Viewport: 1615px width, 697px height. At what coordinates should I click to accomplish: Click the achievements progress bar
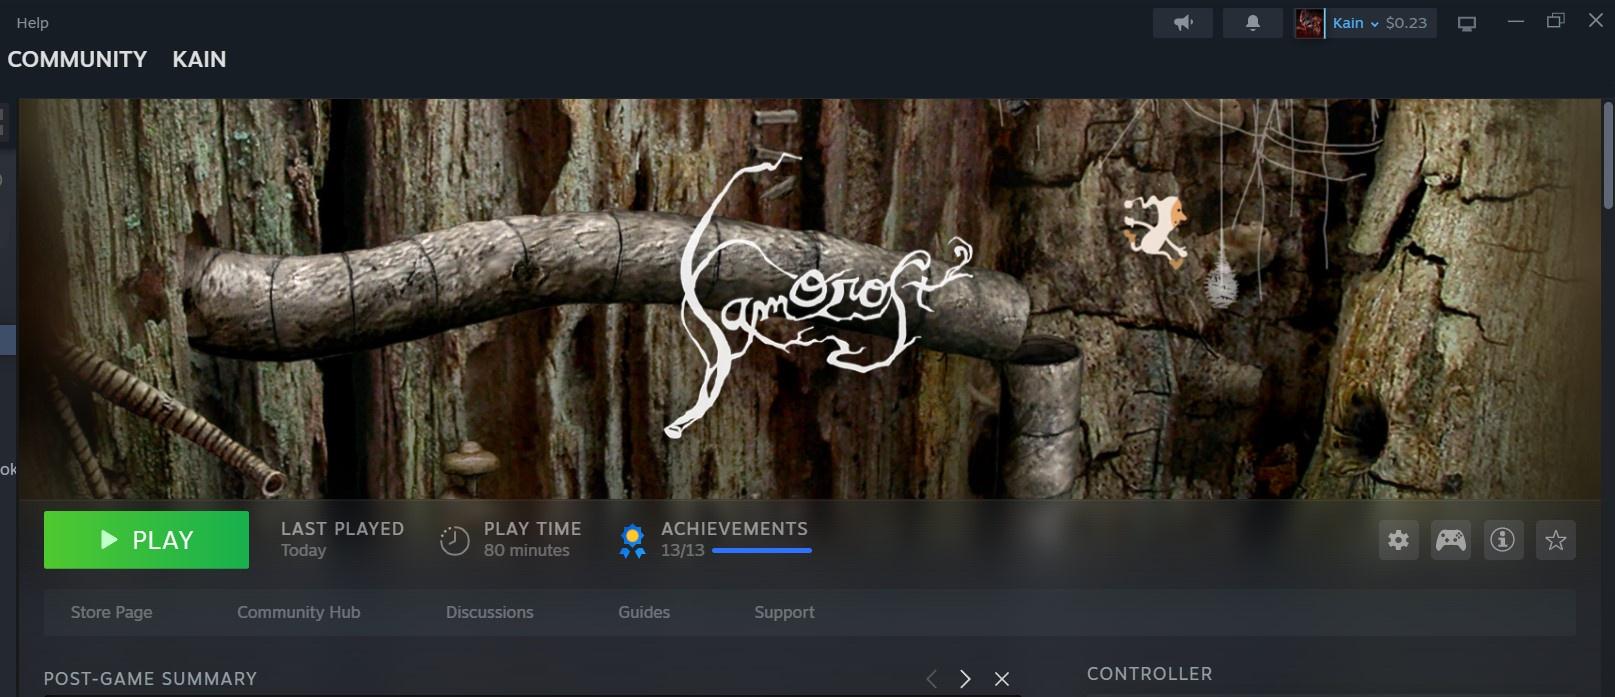[762, 551]
